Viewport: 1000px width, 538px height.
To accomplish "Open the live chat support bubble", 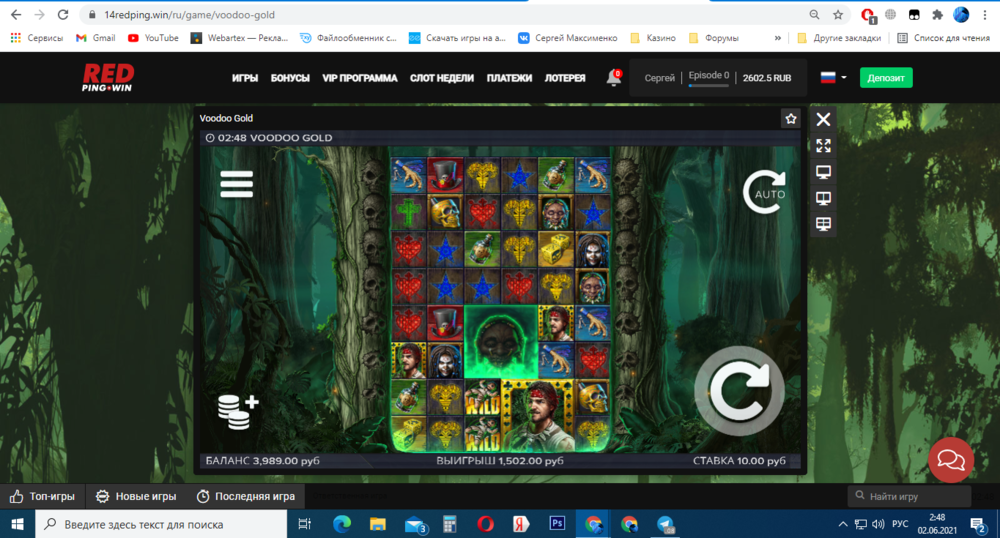I will [950, 460].
